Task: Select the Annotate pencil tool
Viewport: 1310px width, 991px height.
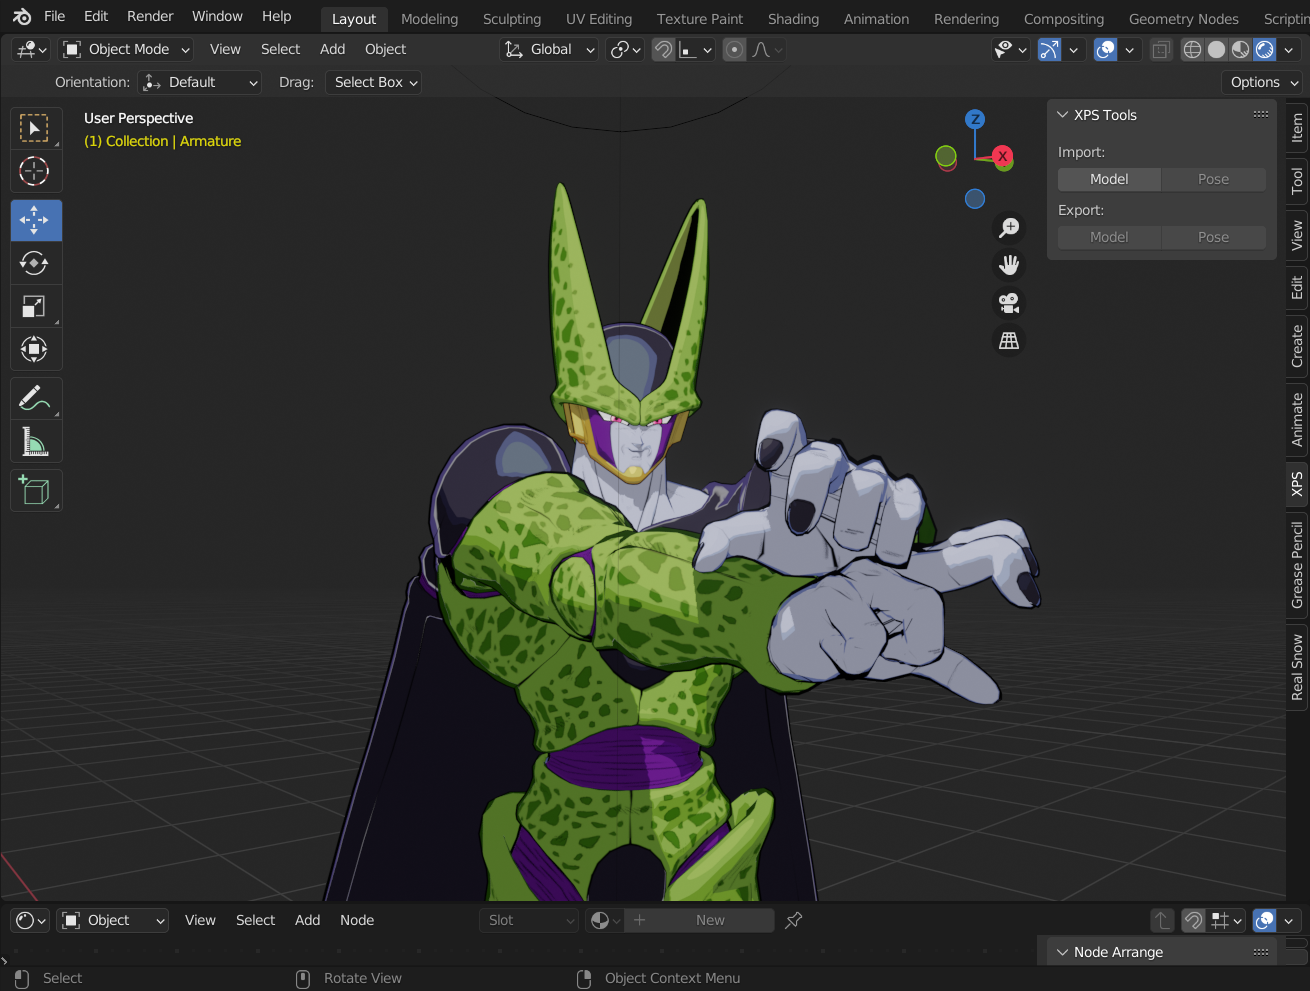Action: point(36,398)
